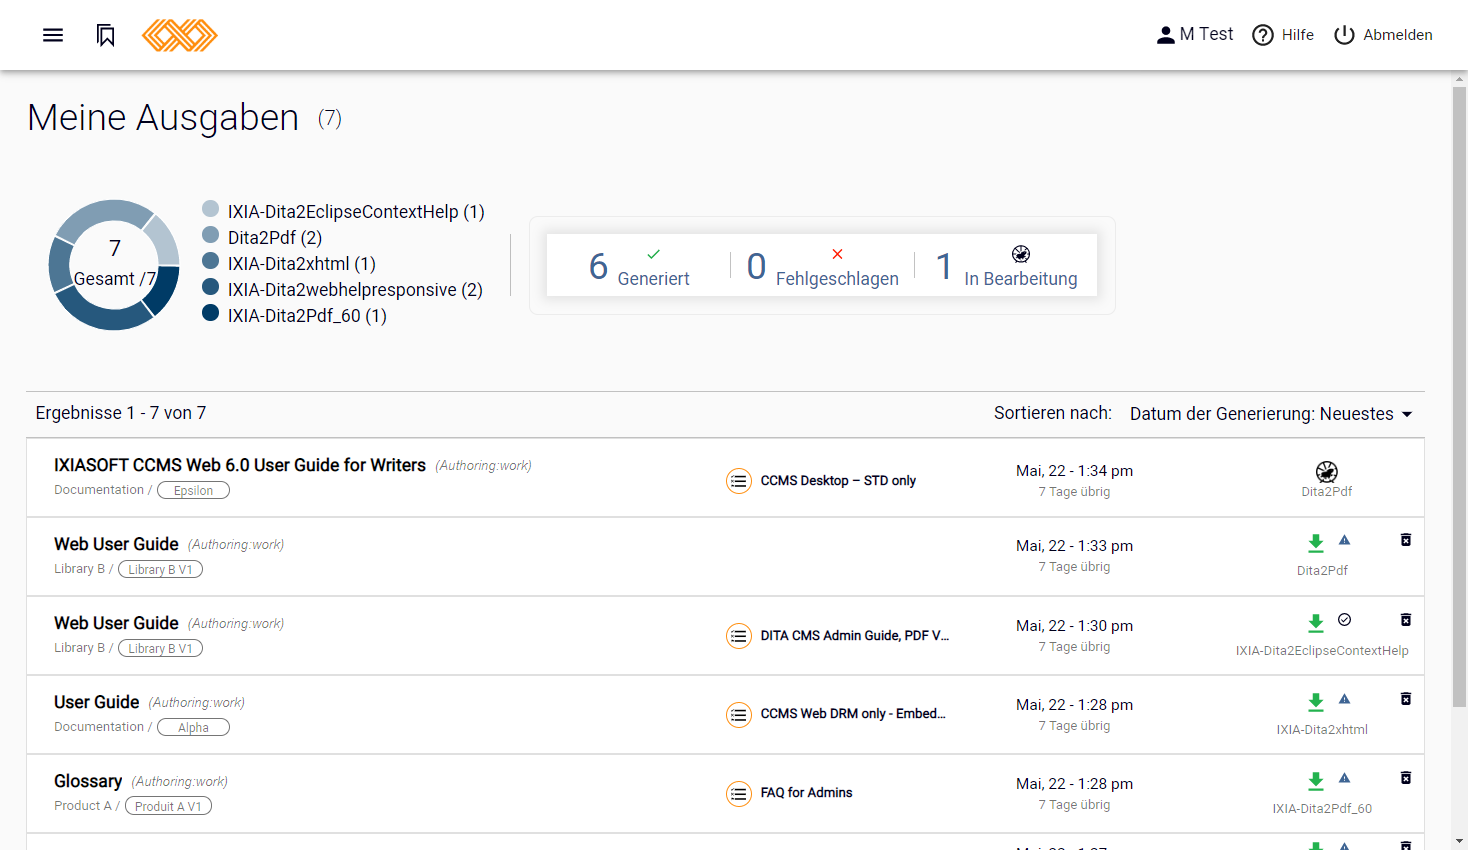Open the User Guide output row
This screenshot has width=1468, height=850.
96,702
